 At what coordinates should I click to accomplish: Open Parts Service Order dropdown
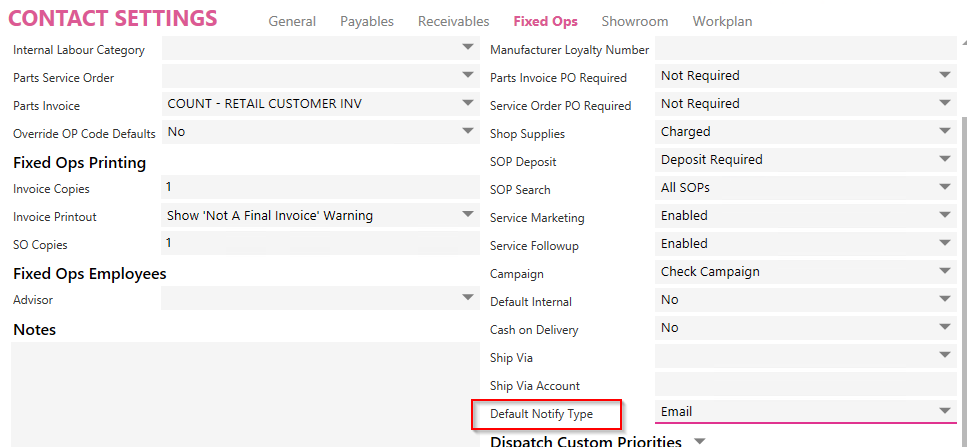[x=320, y=76]
